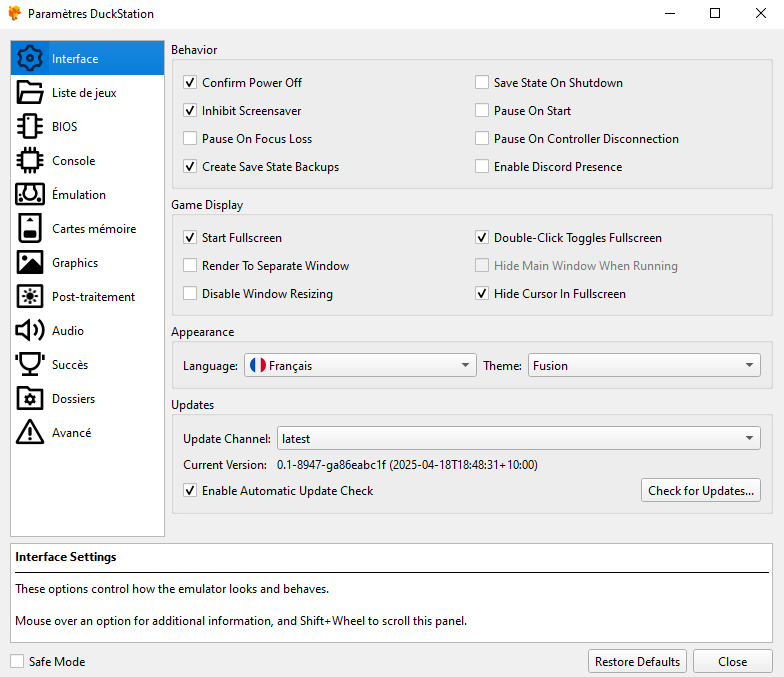Click the Interface Settings help heading
The height and width of the screenshot is (677, 784).
tap(66, 557)
